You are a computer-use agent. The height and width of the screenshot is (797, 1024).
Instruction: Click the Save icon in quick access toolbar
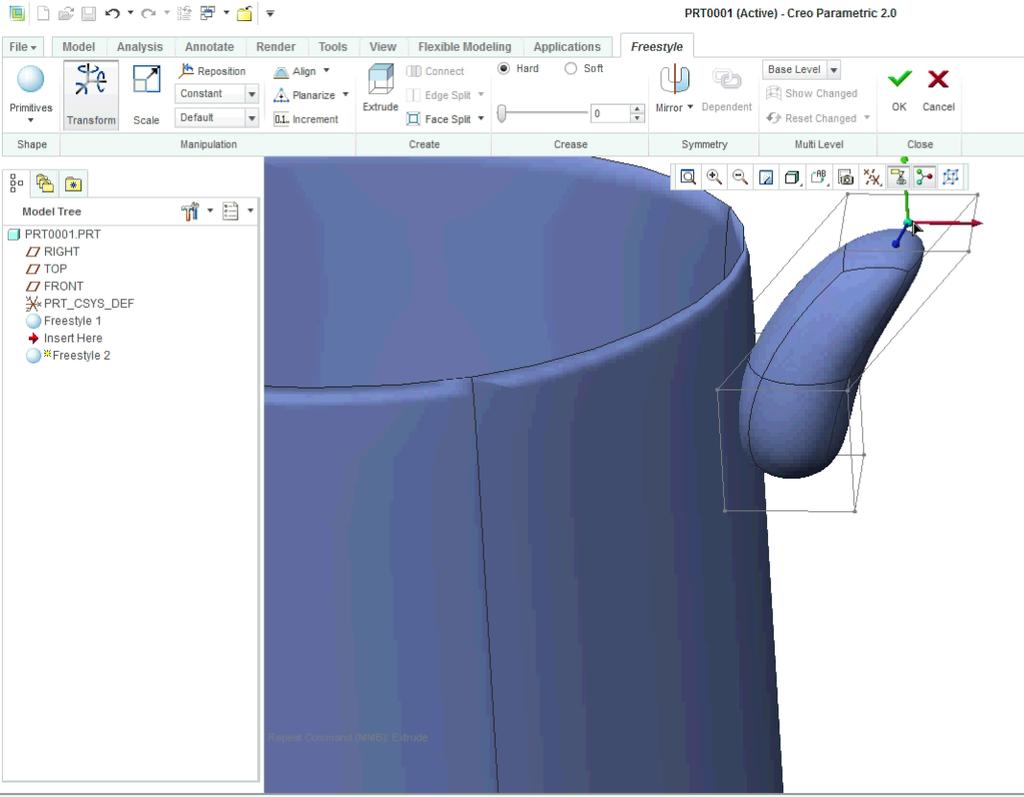click(88, 13)
